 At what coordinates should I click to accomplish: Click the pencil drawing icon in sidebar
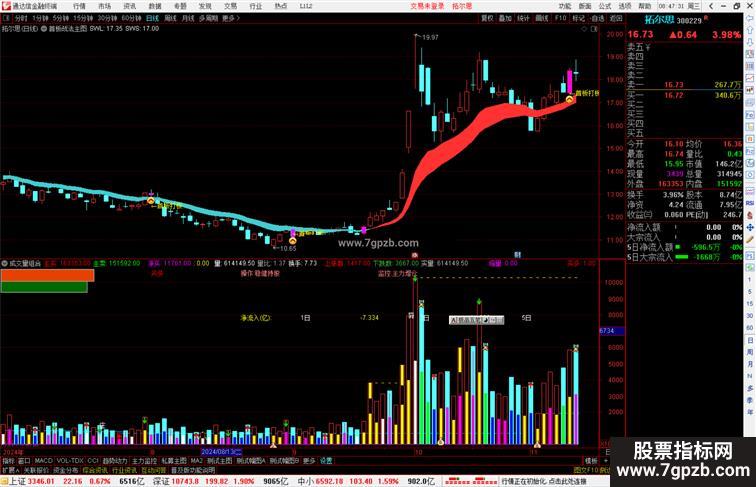[x=750, y=239]
